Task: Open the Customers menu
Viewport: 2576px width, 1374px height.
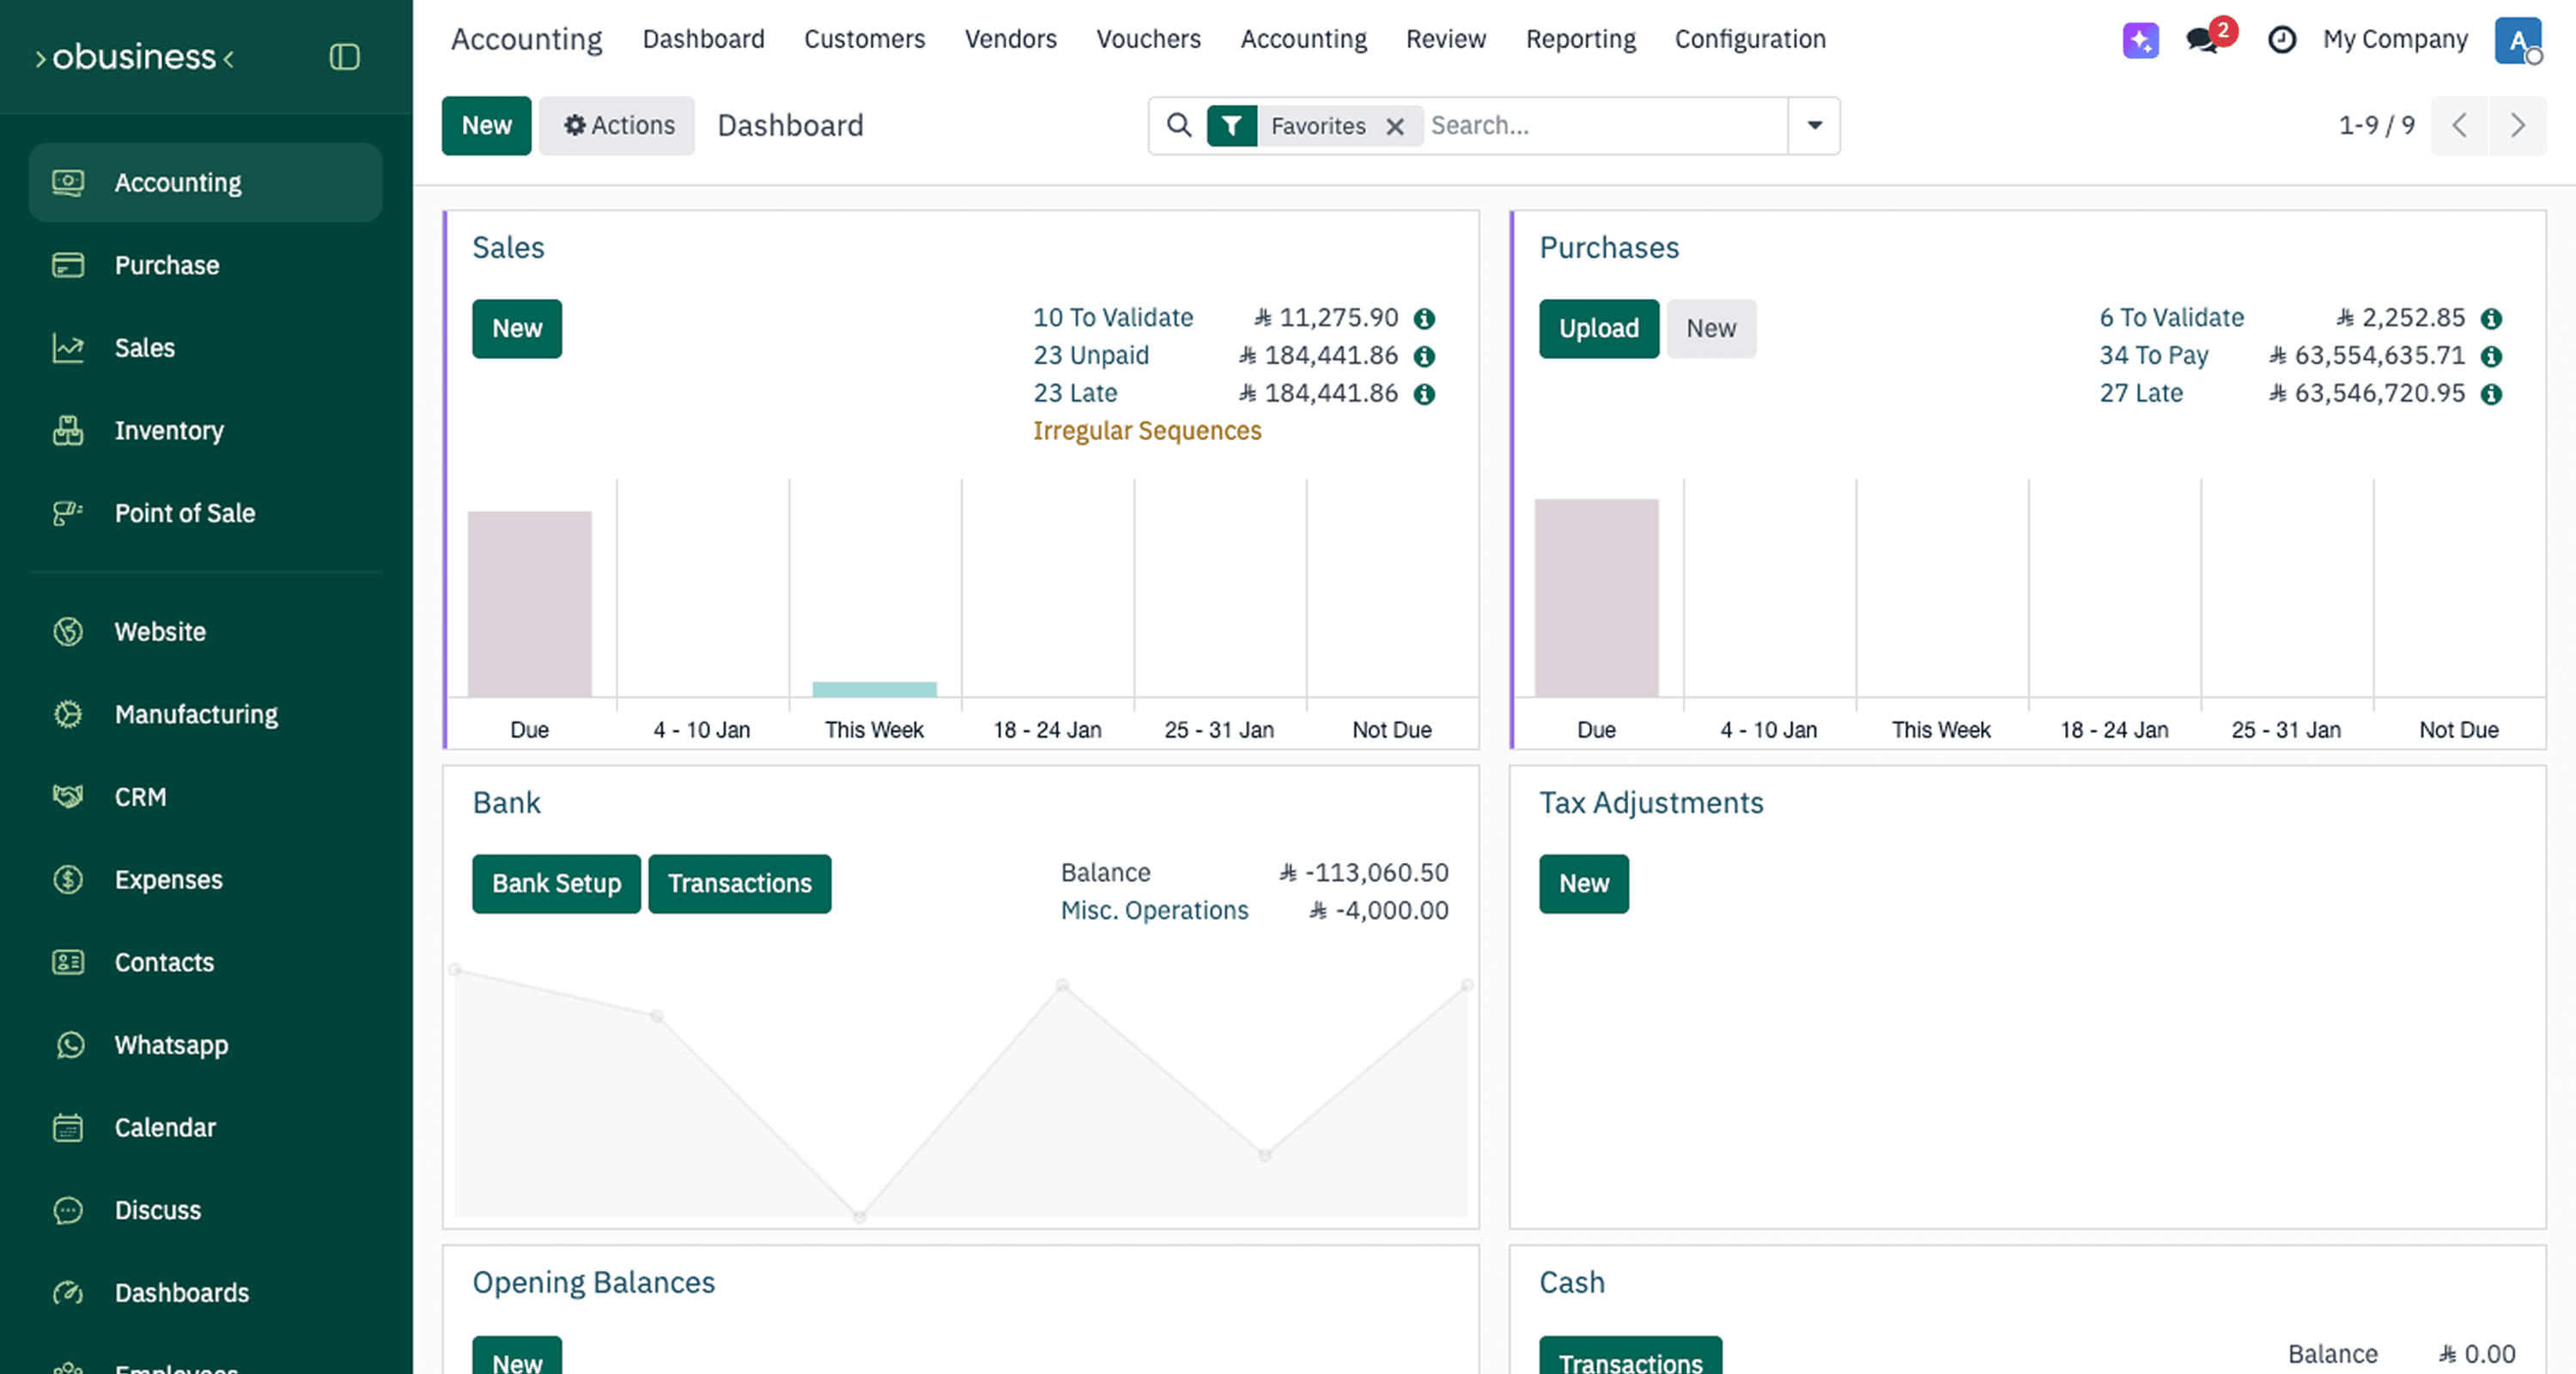Action: pos(863,39)
